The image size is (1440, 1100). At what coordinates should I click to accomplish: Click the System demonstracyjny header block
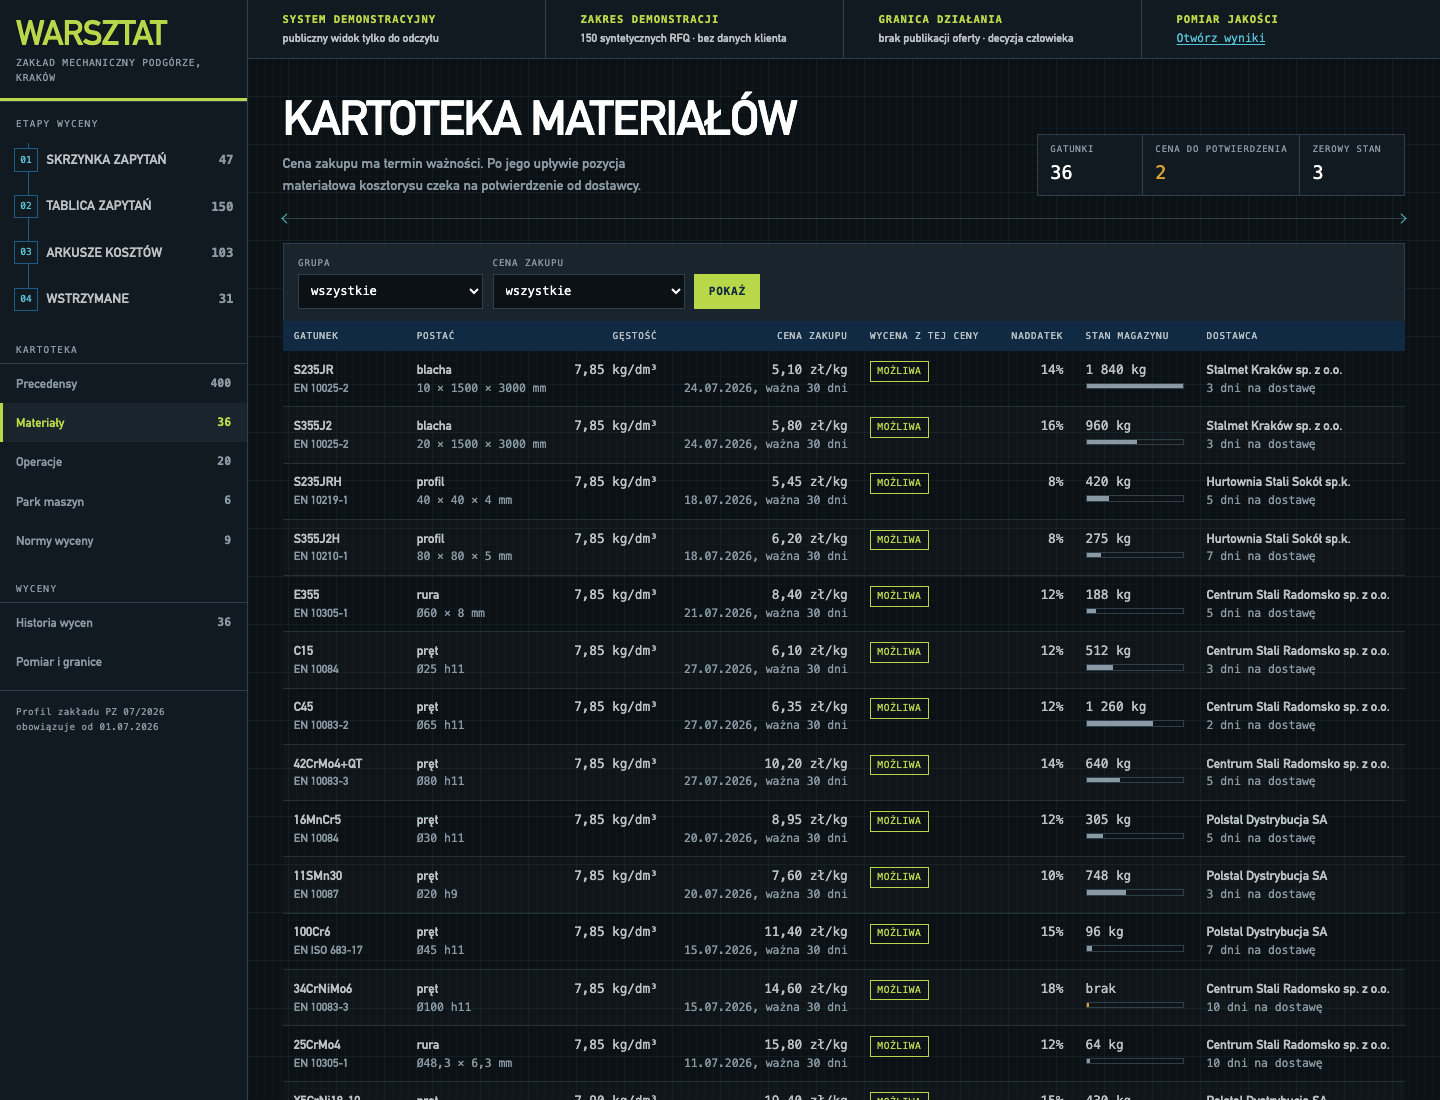(x=397, y=29)
